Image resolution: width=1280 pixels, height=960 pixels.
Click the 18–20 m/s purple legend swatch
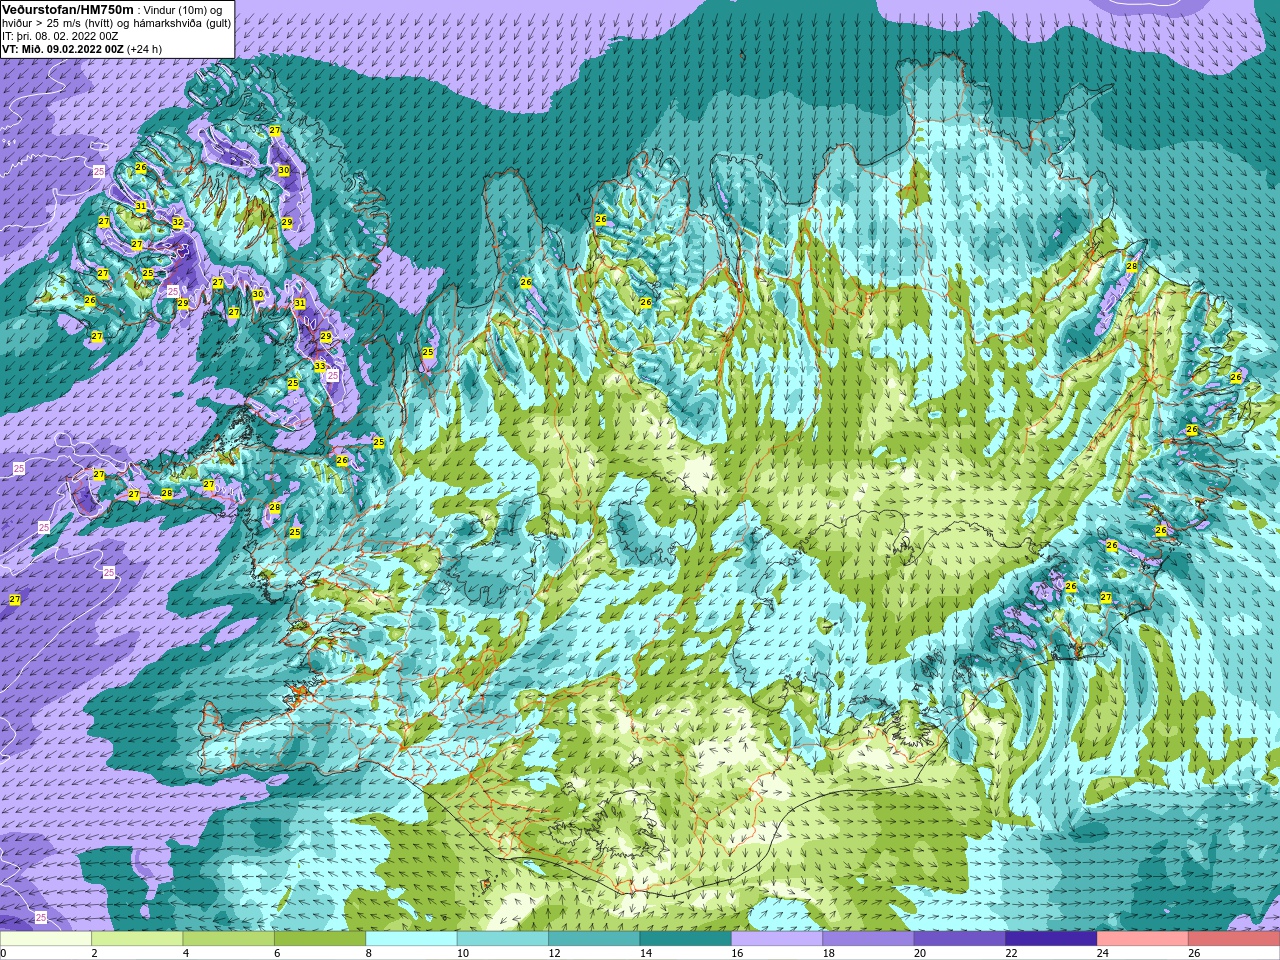click(x=868, y=939)
